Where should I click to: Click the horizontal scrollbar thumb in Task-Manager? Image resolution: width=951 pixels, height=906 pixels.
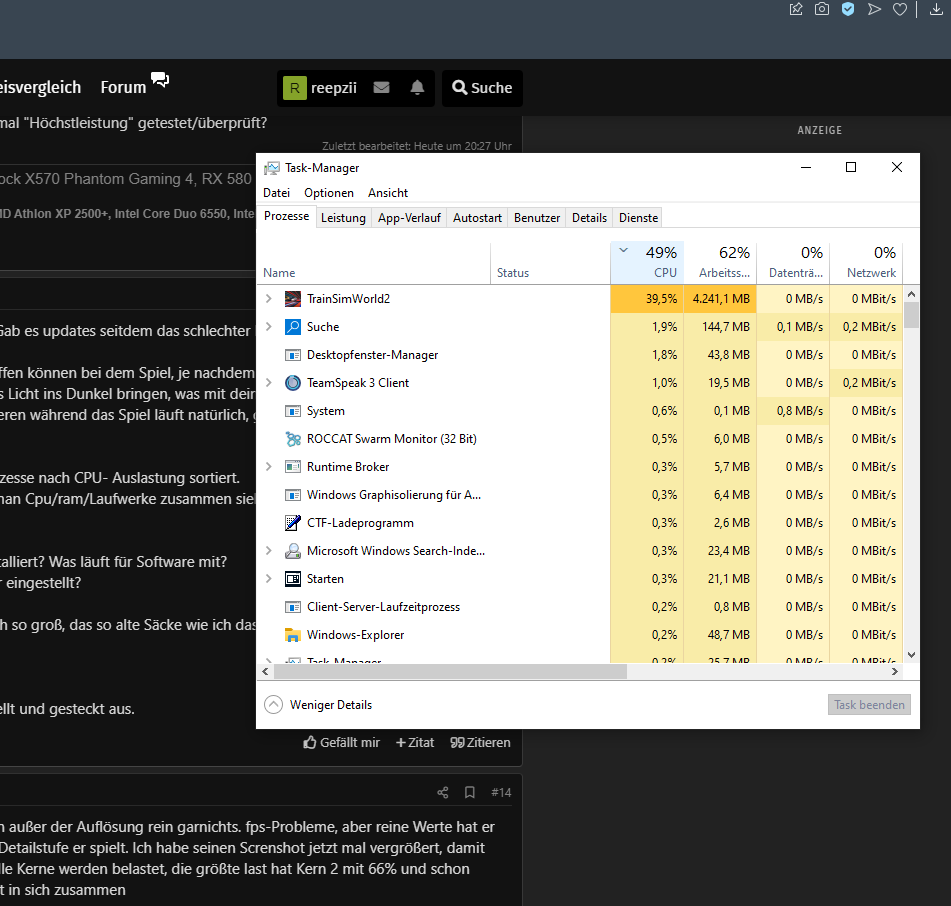(450, 671)
